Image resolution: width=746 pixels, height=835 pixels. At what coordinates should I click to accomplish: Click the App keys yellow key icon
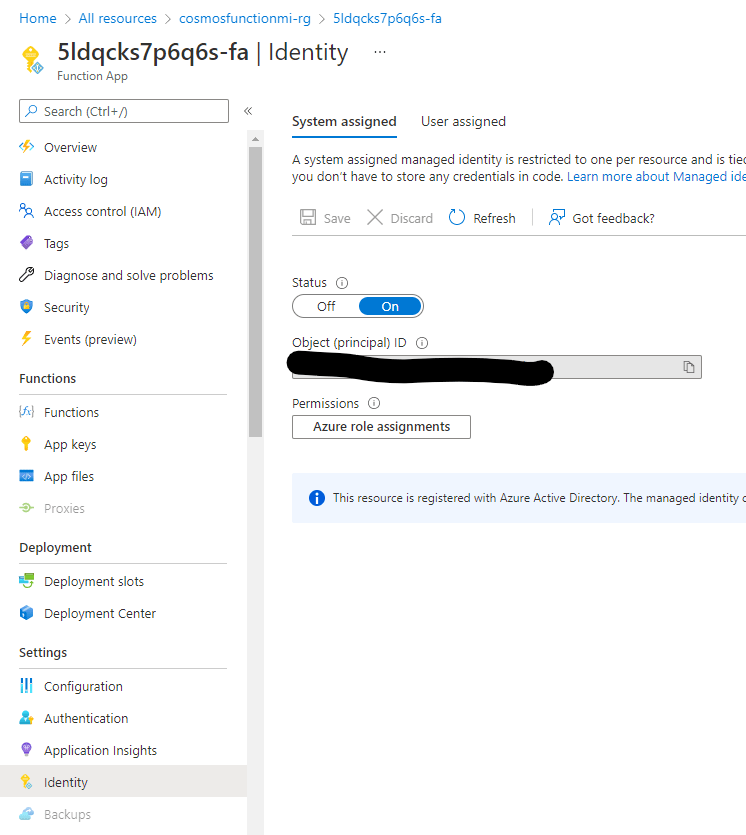pos(26,444)
